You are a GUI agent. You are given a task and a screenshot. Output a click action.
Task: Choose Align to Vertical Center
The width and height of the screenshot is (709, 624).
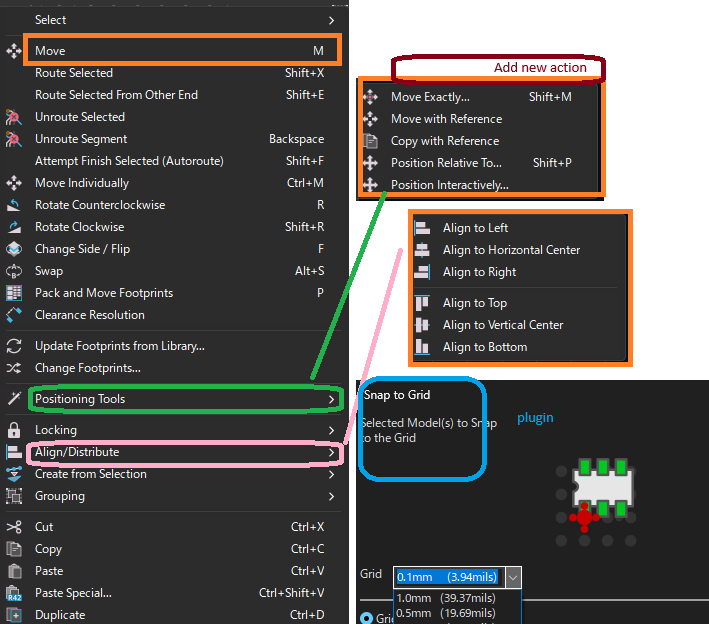click(503, 325)
